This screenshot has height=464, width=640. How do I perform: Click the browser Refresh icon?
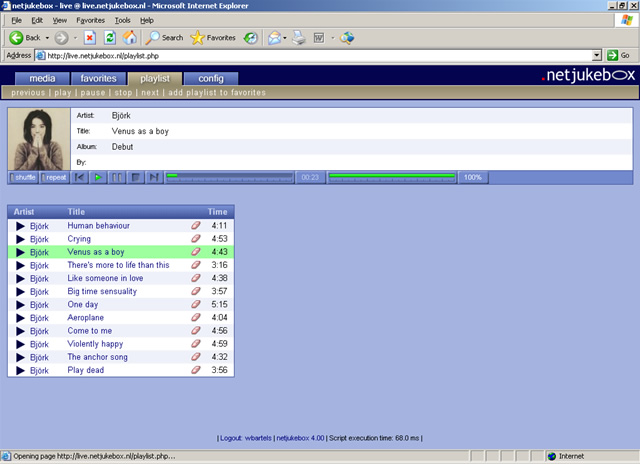(109, 38)
